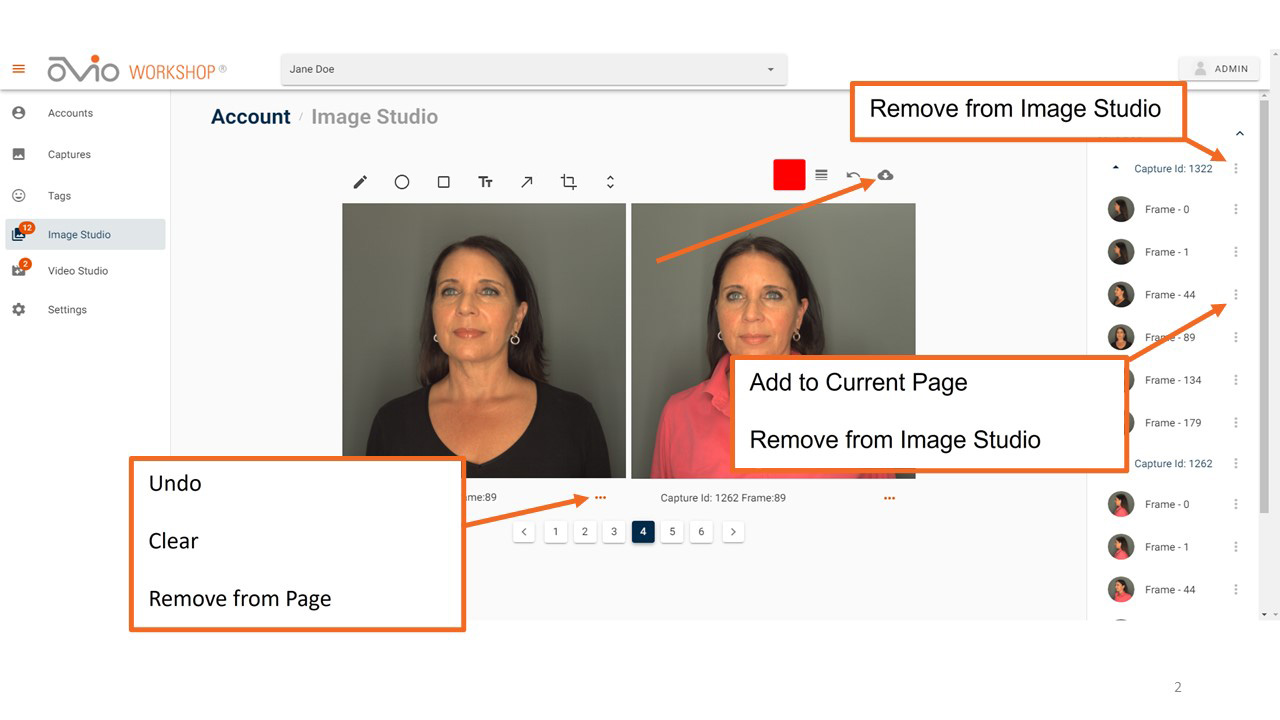The width and height of the screenshot is (1280, 720).
Task: Click the cloud download icon
Action: 885,175
